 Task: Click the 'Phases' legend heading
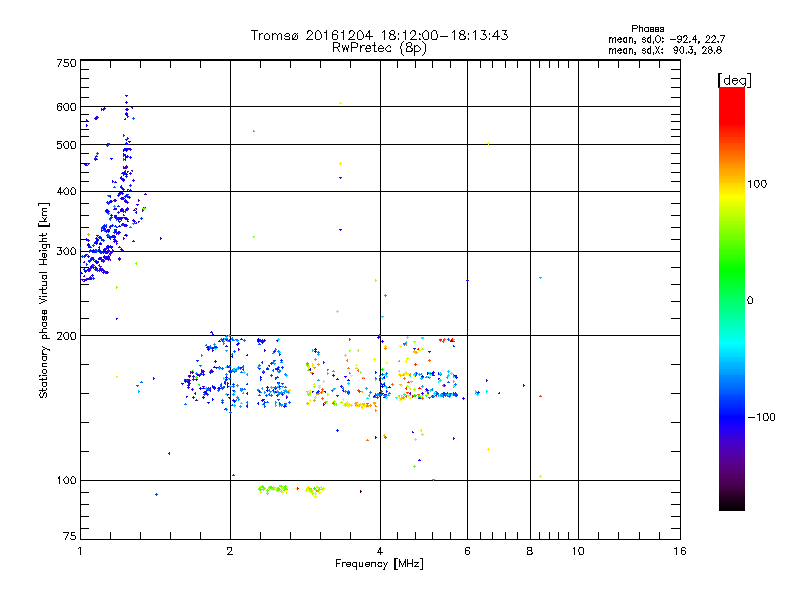click(647, 29)
